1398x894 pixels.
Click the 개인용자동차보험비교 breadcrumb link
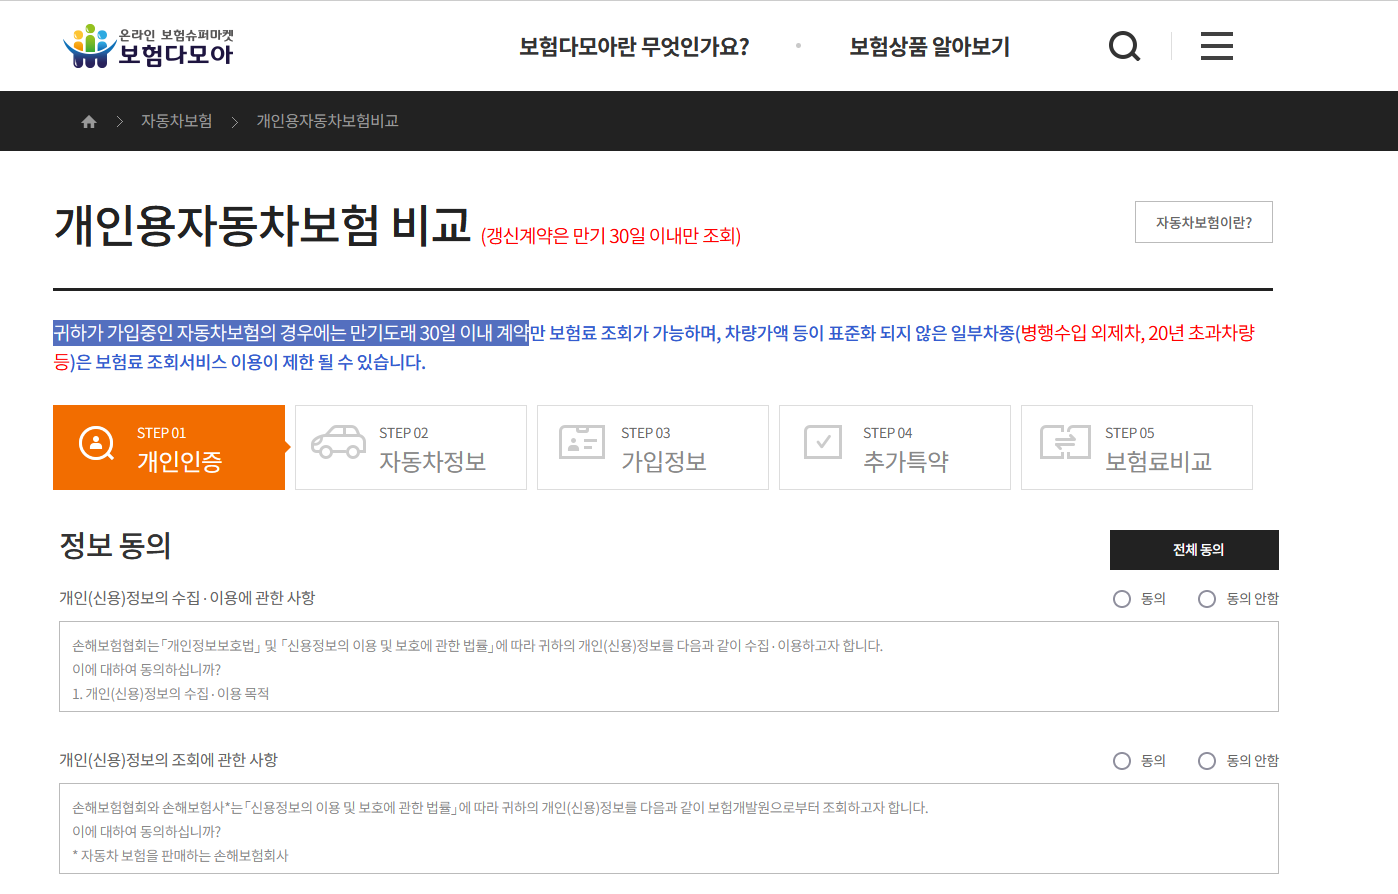[x=327, y=120]
